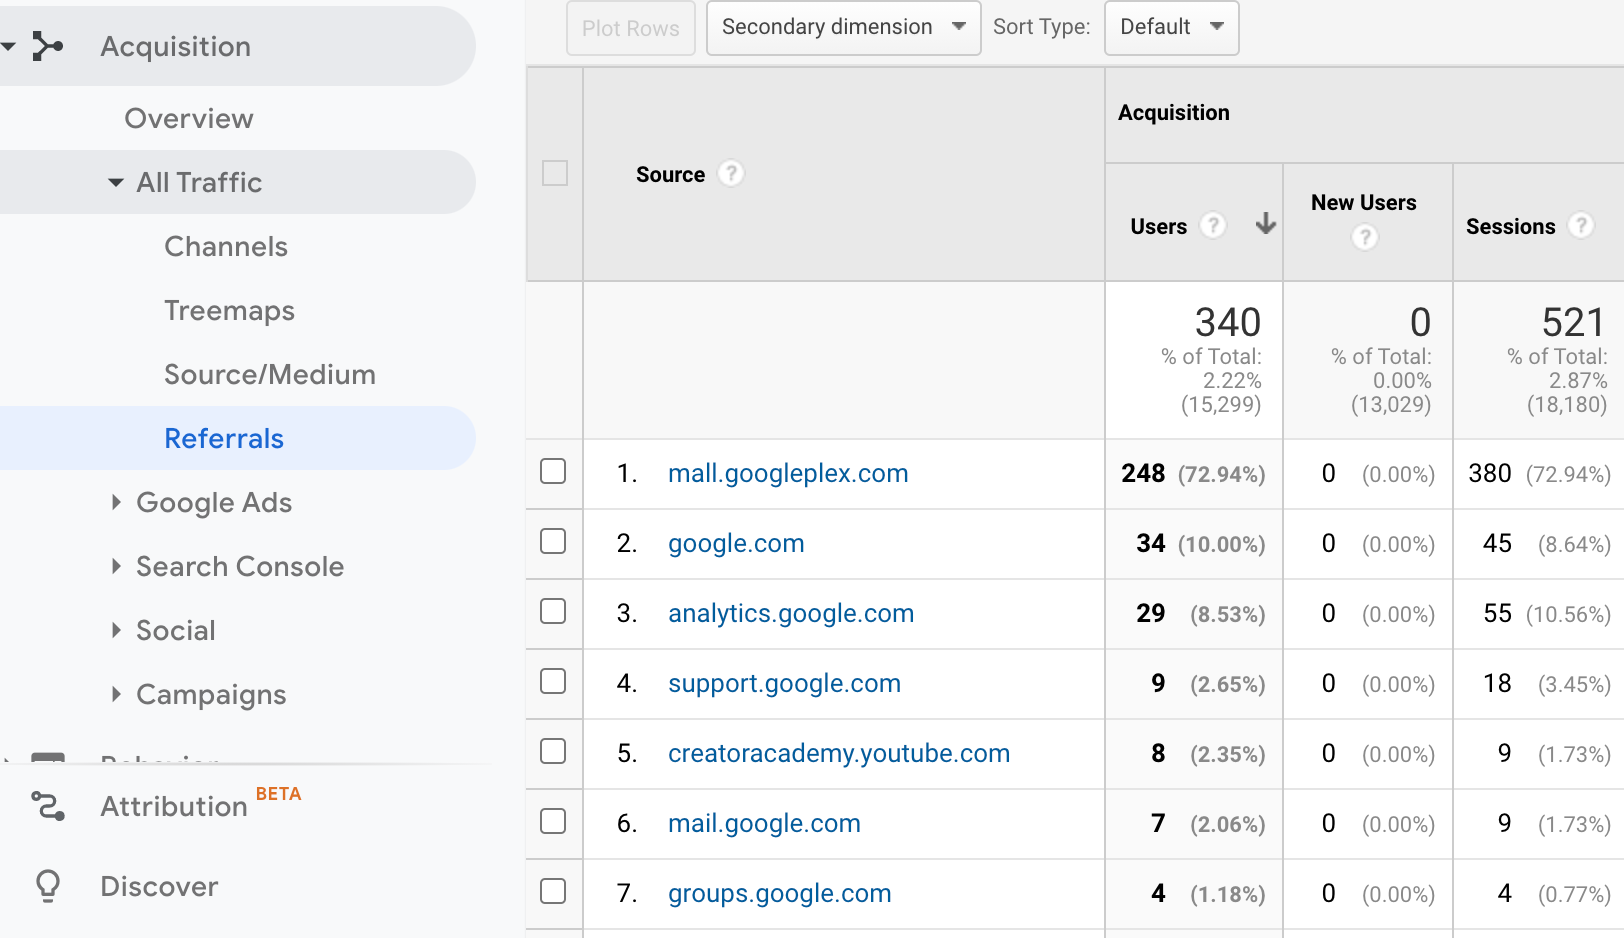
Task: Open help tooltip next to Sessions header
Action: (x=1580, y=226)
